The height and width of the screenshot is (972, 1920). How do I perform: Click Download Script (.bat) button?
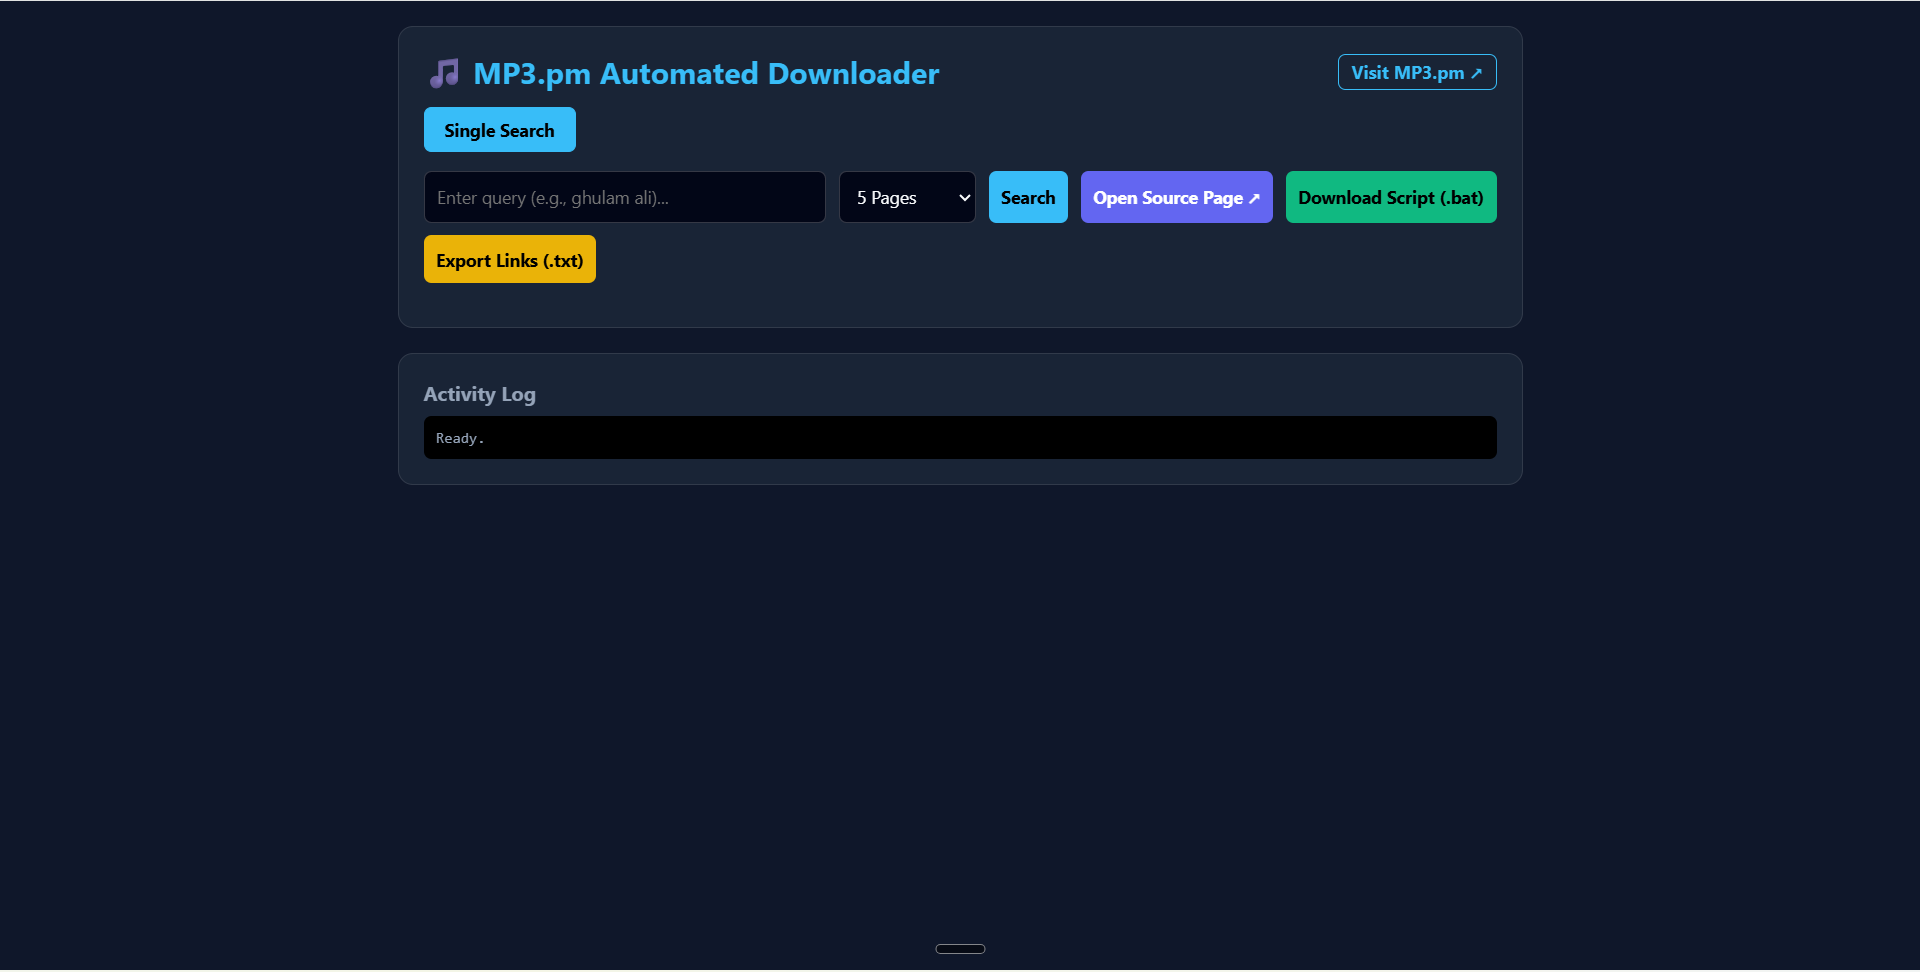coord(1391,197)
